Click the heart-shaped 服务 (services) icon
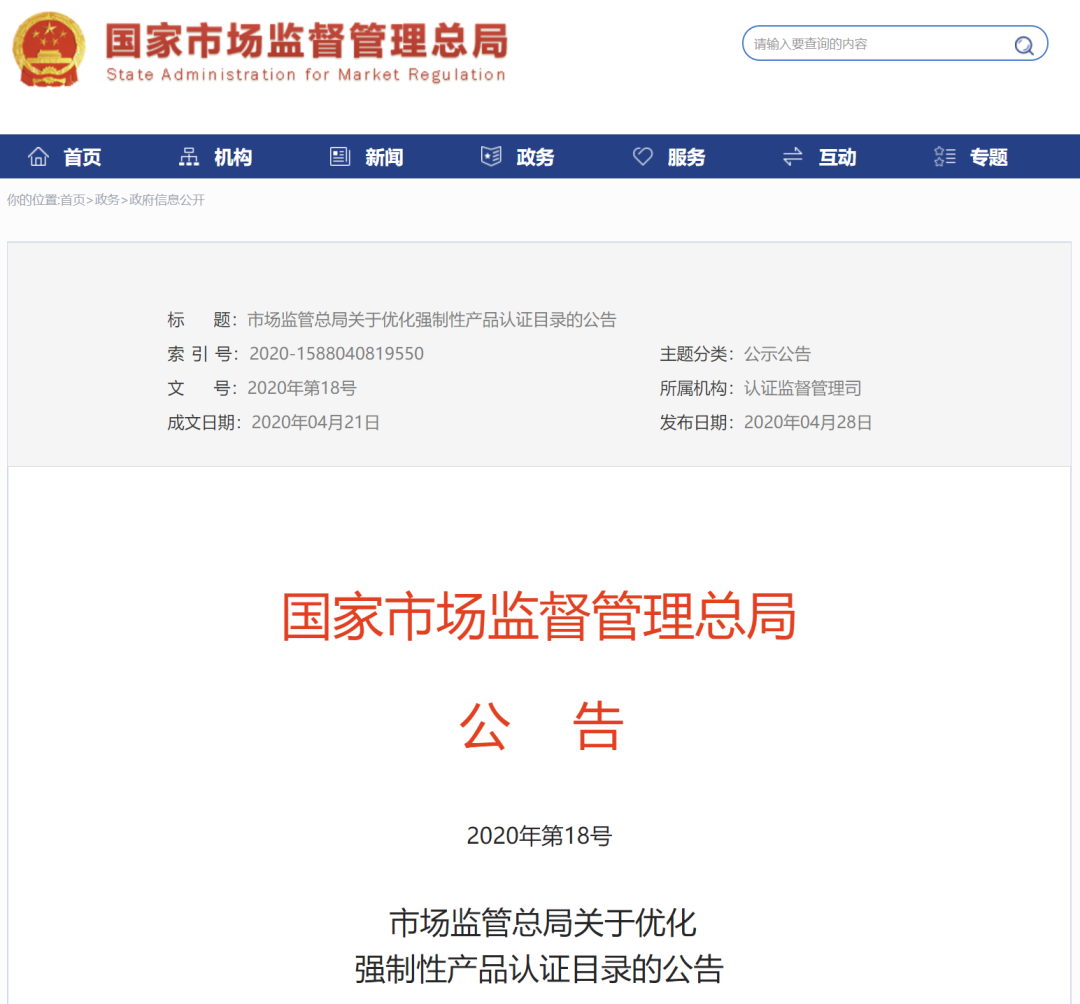 click(642, 156)
